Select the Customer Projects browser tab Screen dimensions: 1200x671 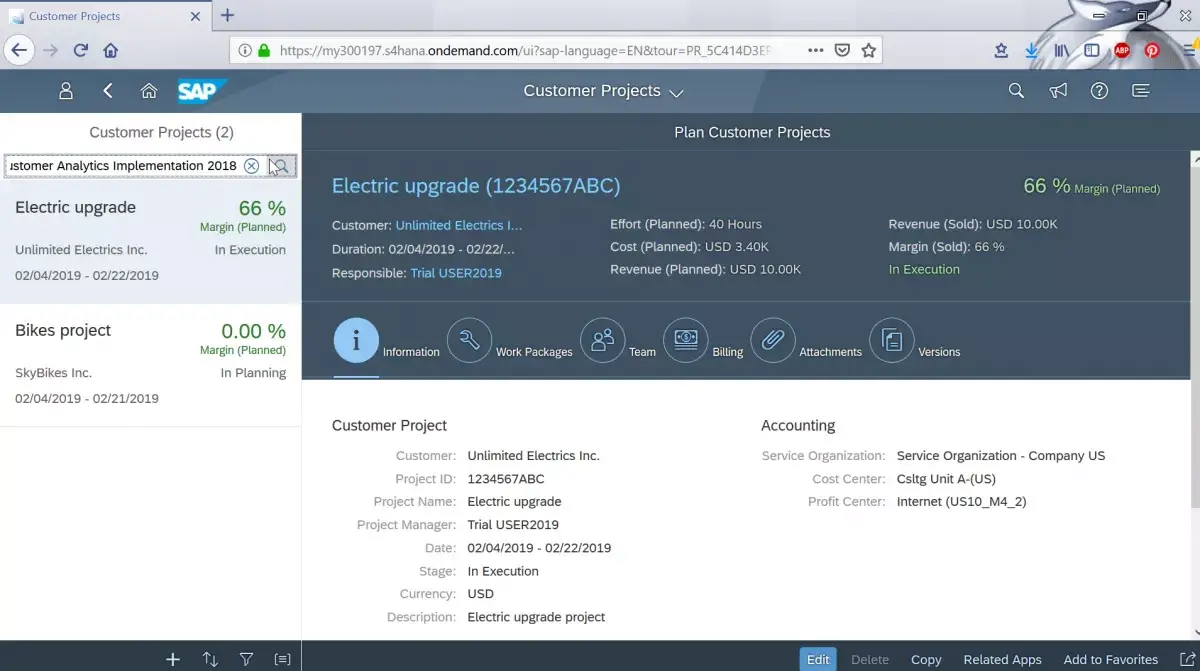pyautogui.click(x=104, y=16)
